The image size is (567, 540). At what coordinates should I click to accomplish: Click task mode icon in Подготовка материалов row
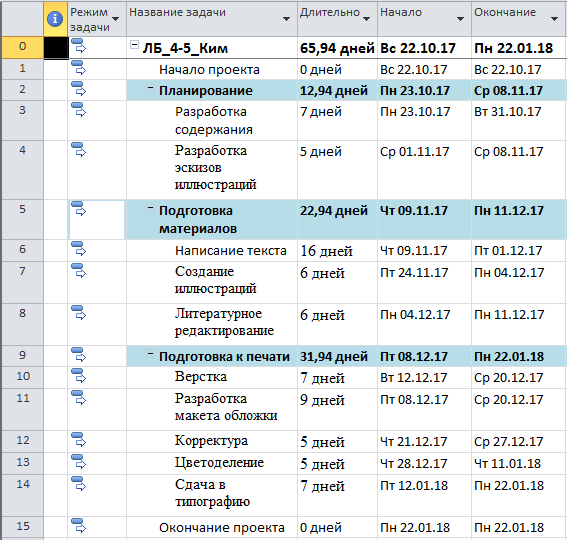click(78, 209)
